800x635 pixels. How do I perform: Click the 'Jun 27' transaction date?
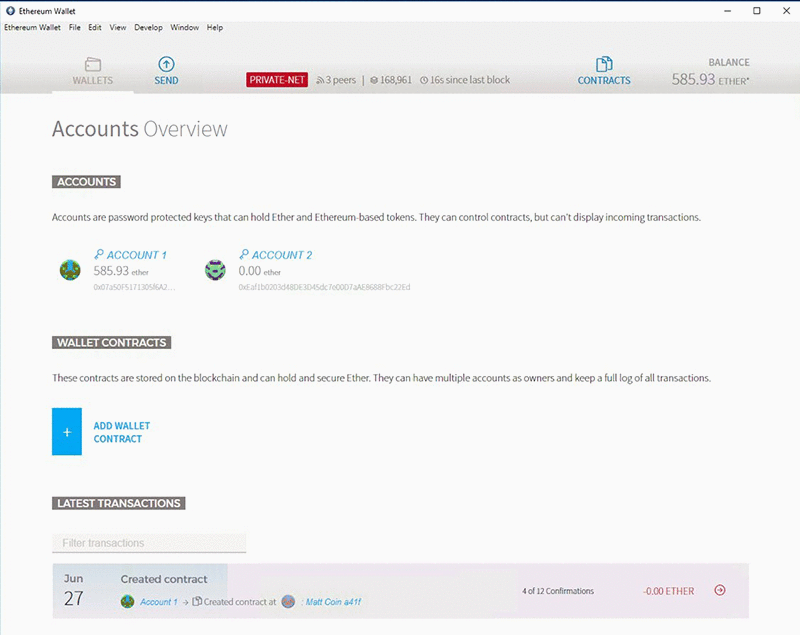[73, 591]
